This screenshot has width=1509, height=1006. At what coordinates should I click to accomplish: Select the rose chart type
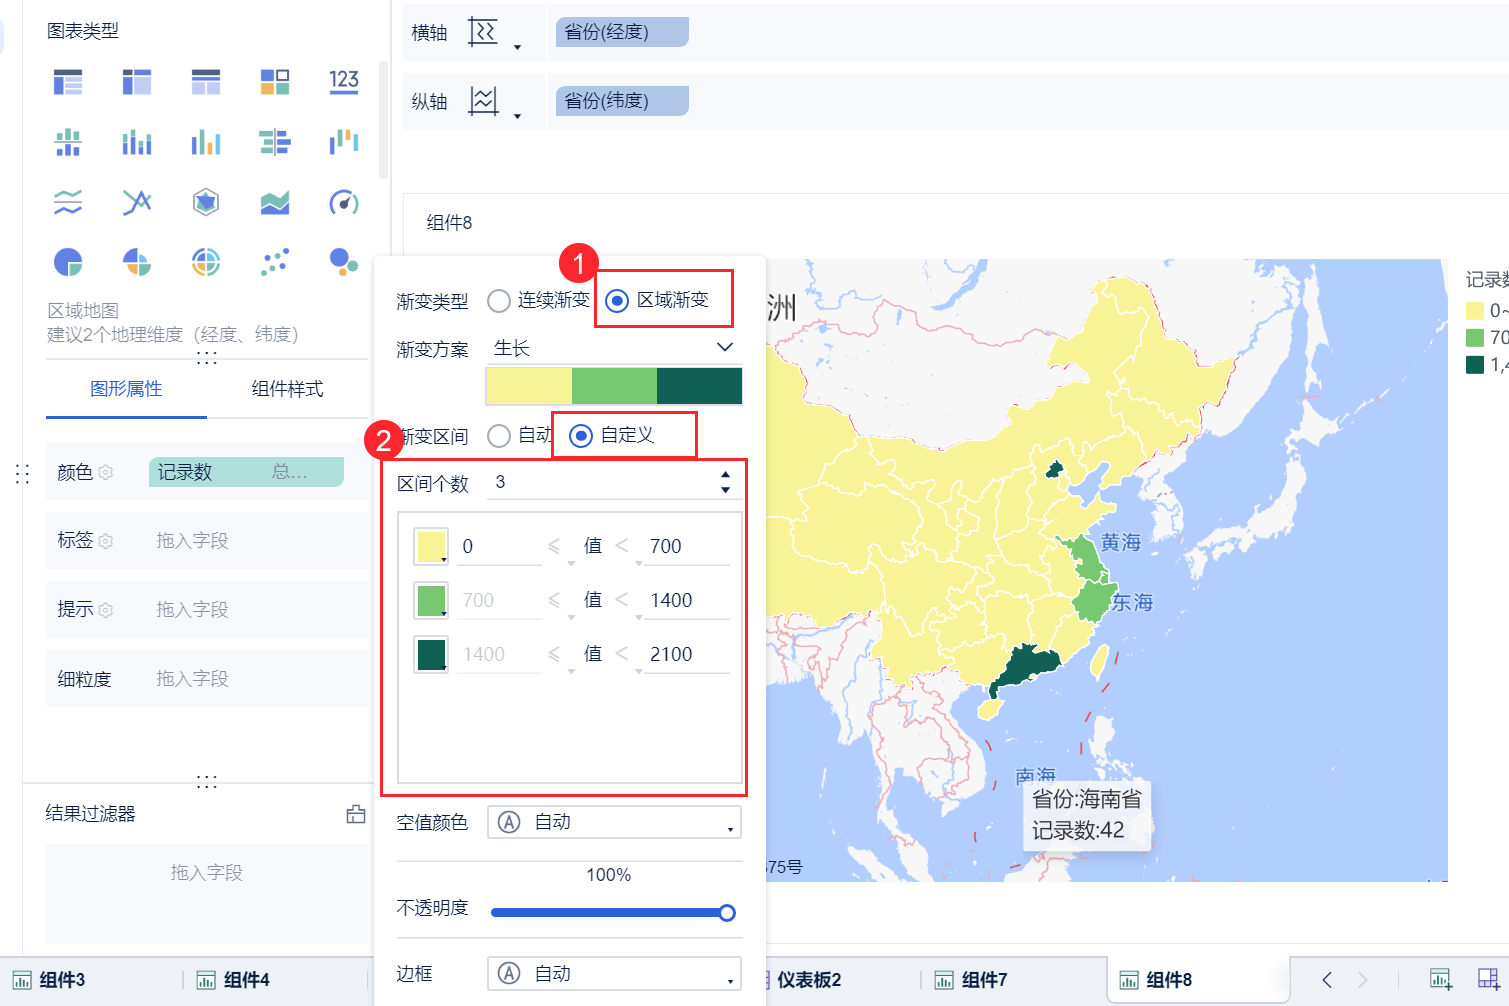[137, 262]
